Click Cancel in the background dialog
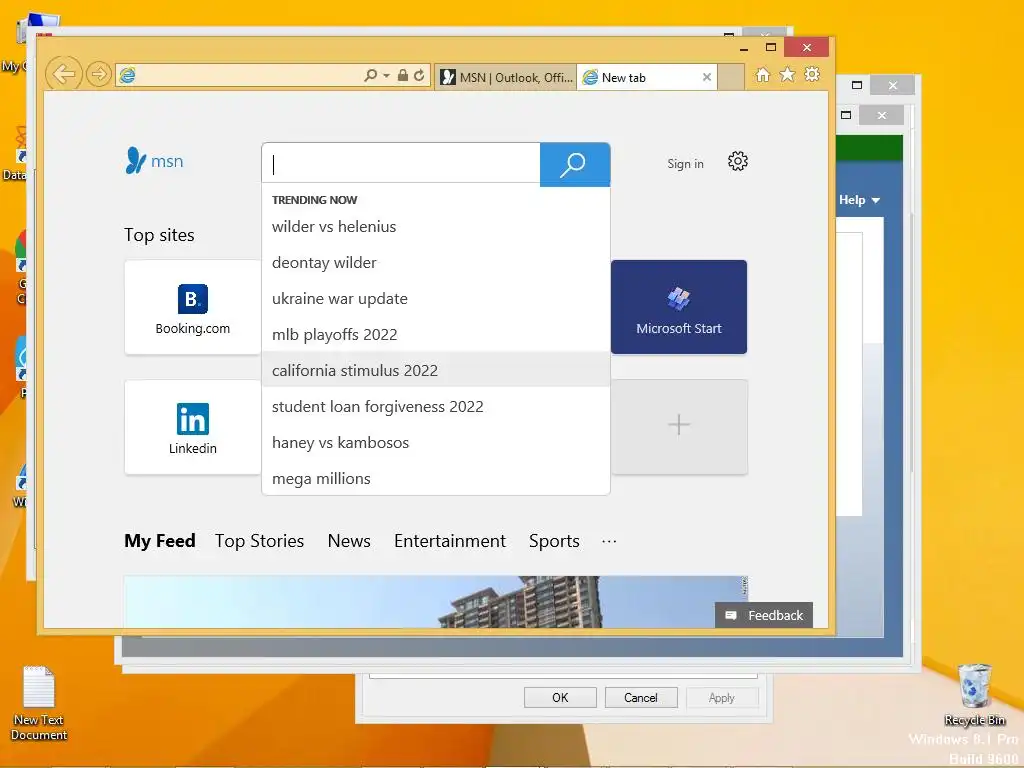 coord(641,697)
